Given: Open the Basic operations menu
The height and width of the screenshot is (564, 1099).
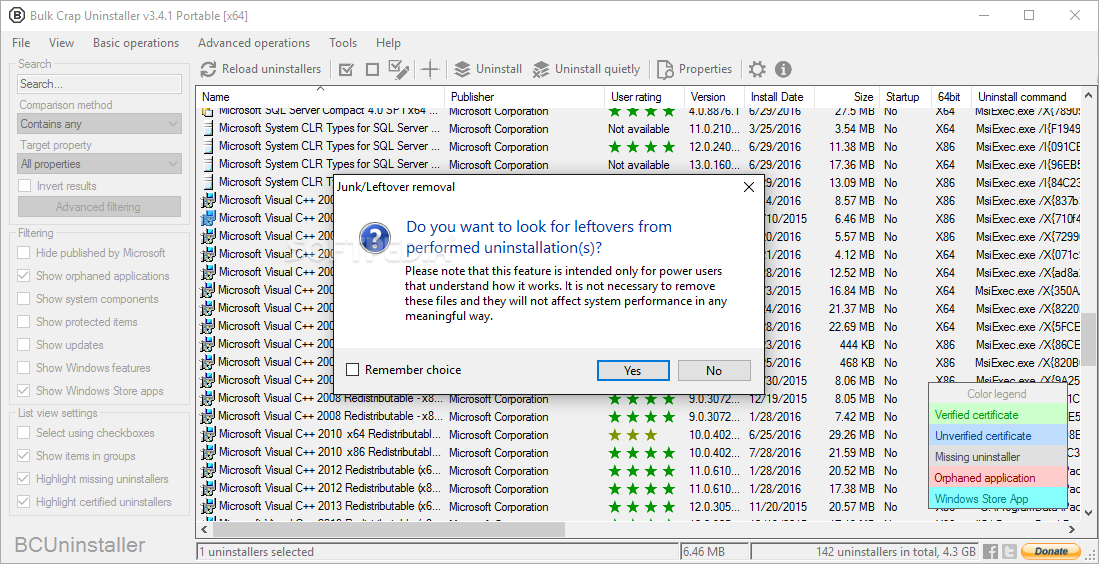Looking at the screenshot, I should [136, 43].
